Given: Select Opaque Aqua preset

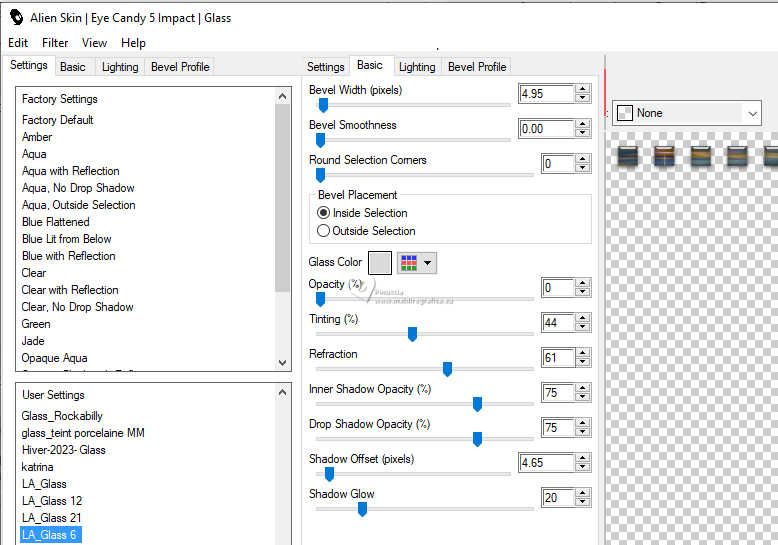Looking at the screenshot, I should tap(55, 358).
